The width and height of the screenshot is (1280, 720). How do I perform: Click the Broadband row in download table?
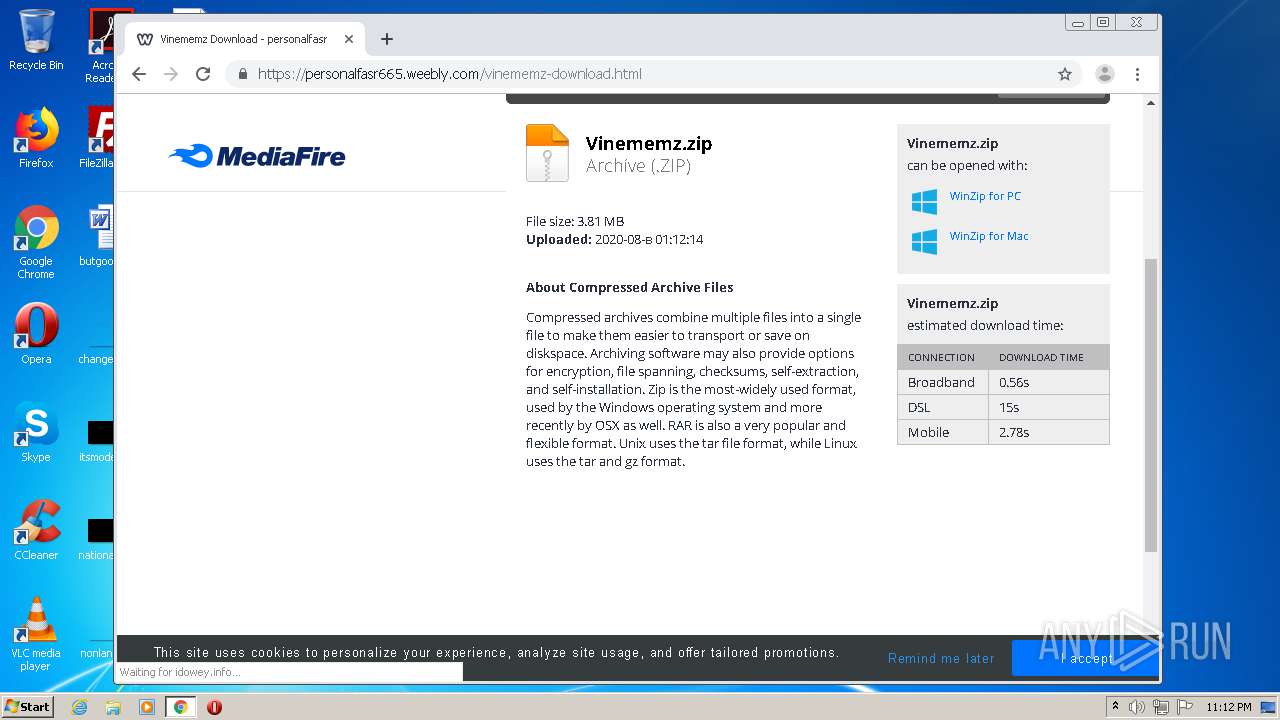(1003, 382)
